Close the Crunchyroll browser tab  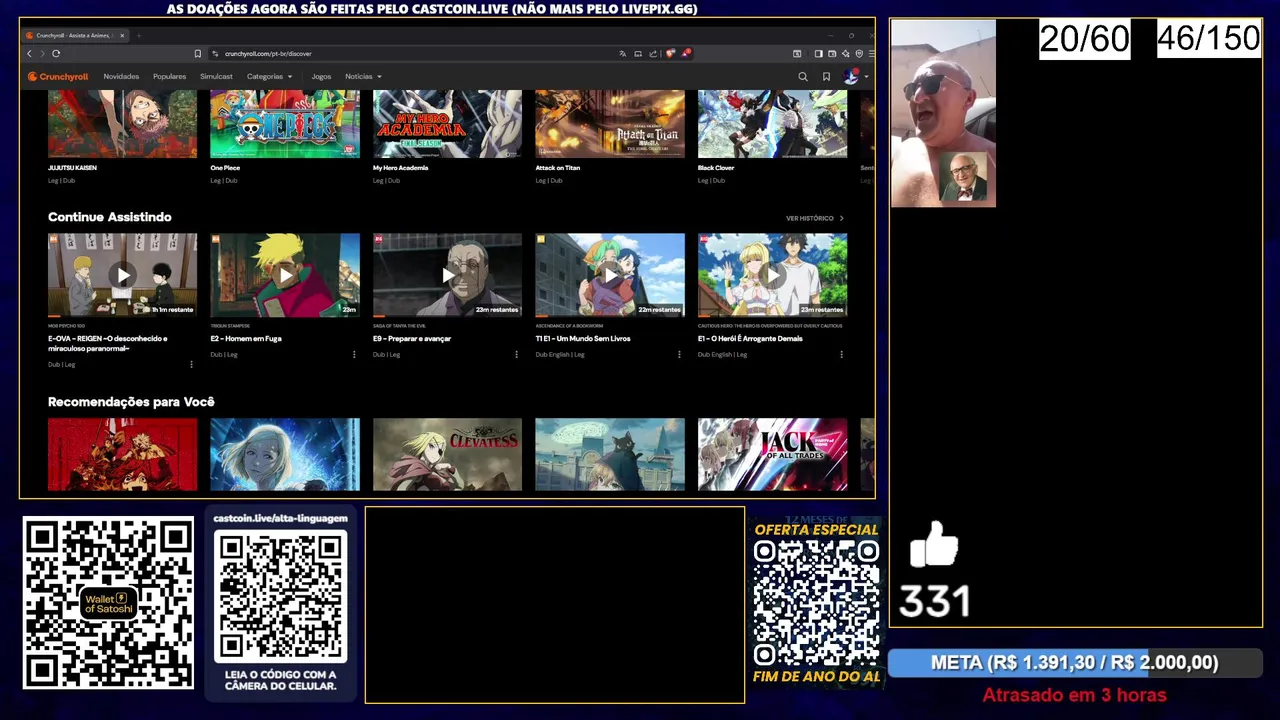click(122, 35)
